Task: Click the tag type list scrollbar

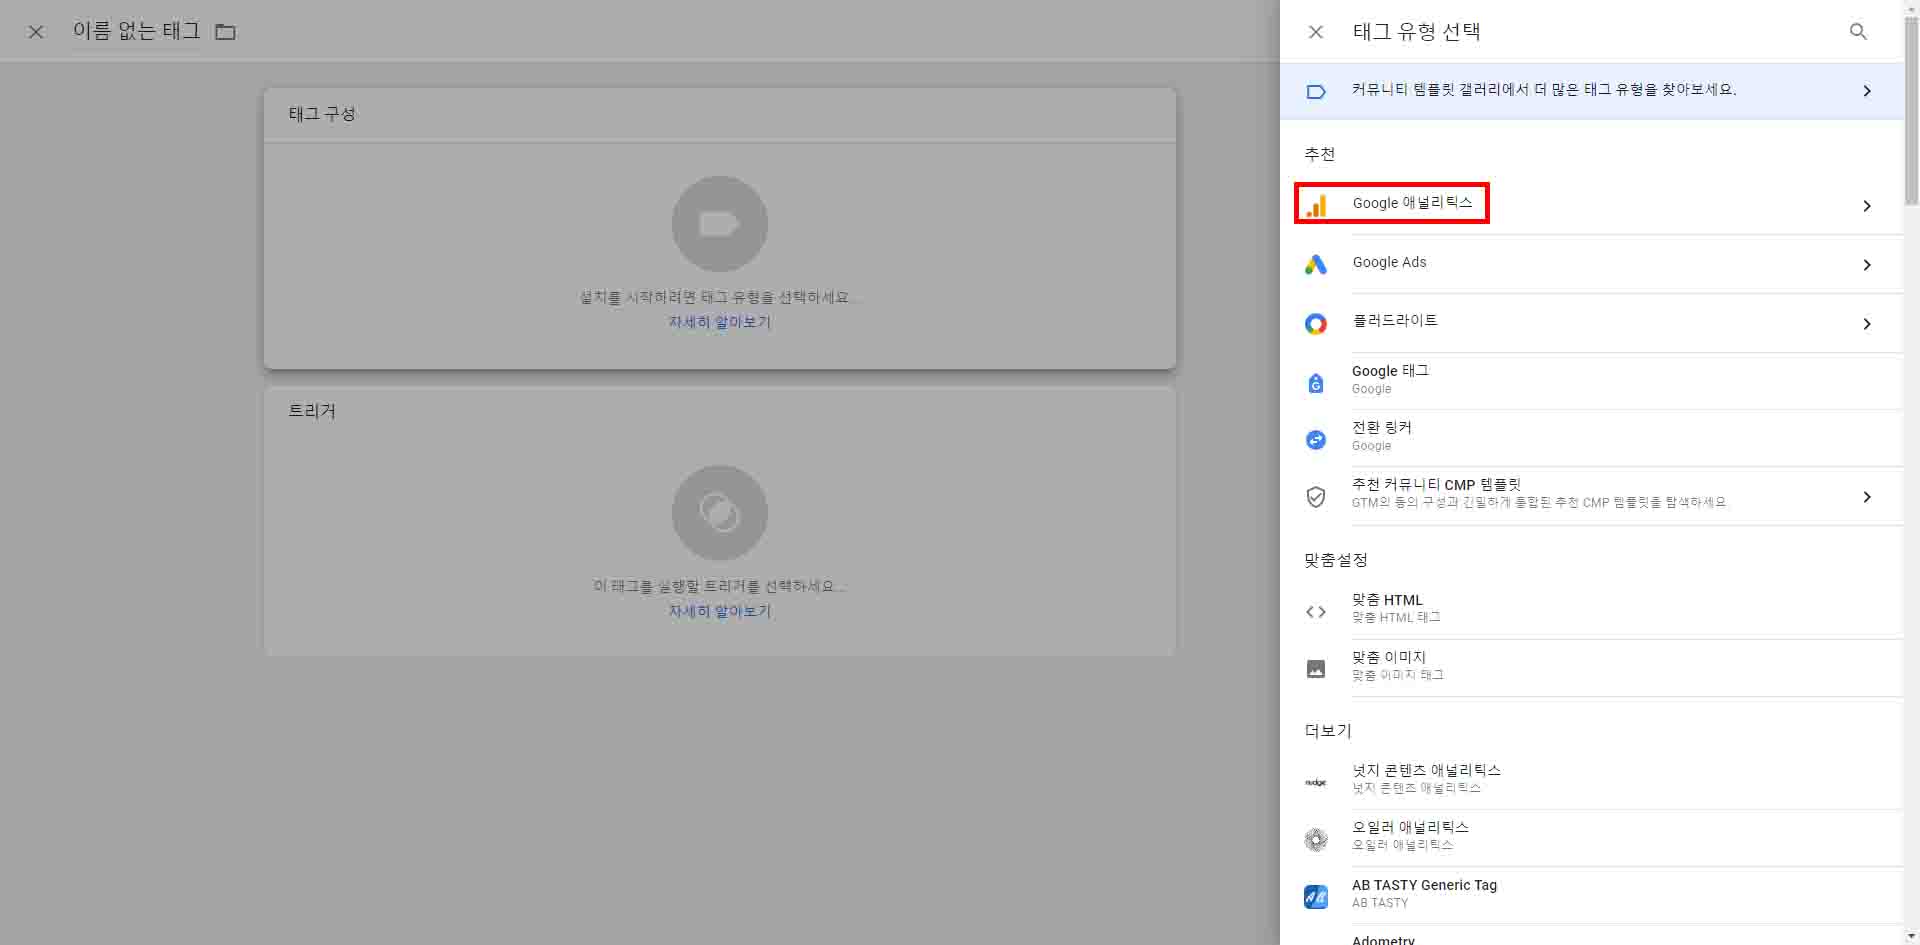Action: point(1911,110)
